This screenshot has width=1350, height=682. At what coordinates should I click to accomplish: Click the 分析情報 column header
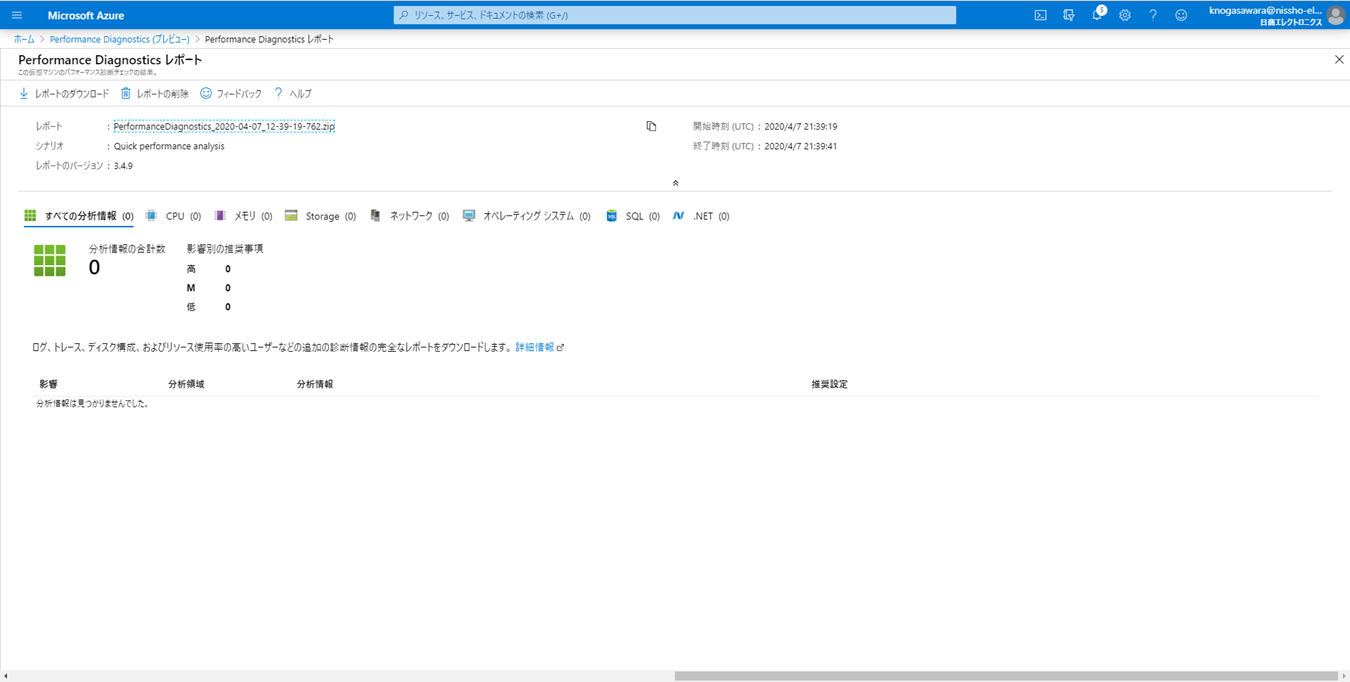click(x=315, y=384)
